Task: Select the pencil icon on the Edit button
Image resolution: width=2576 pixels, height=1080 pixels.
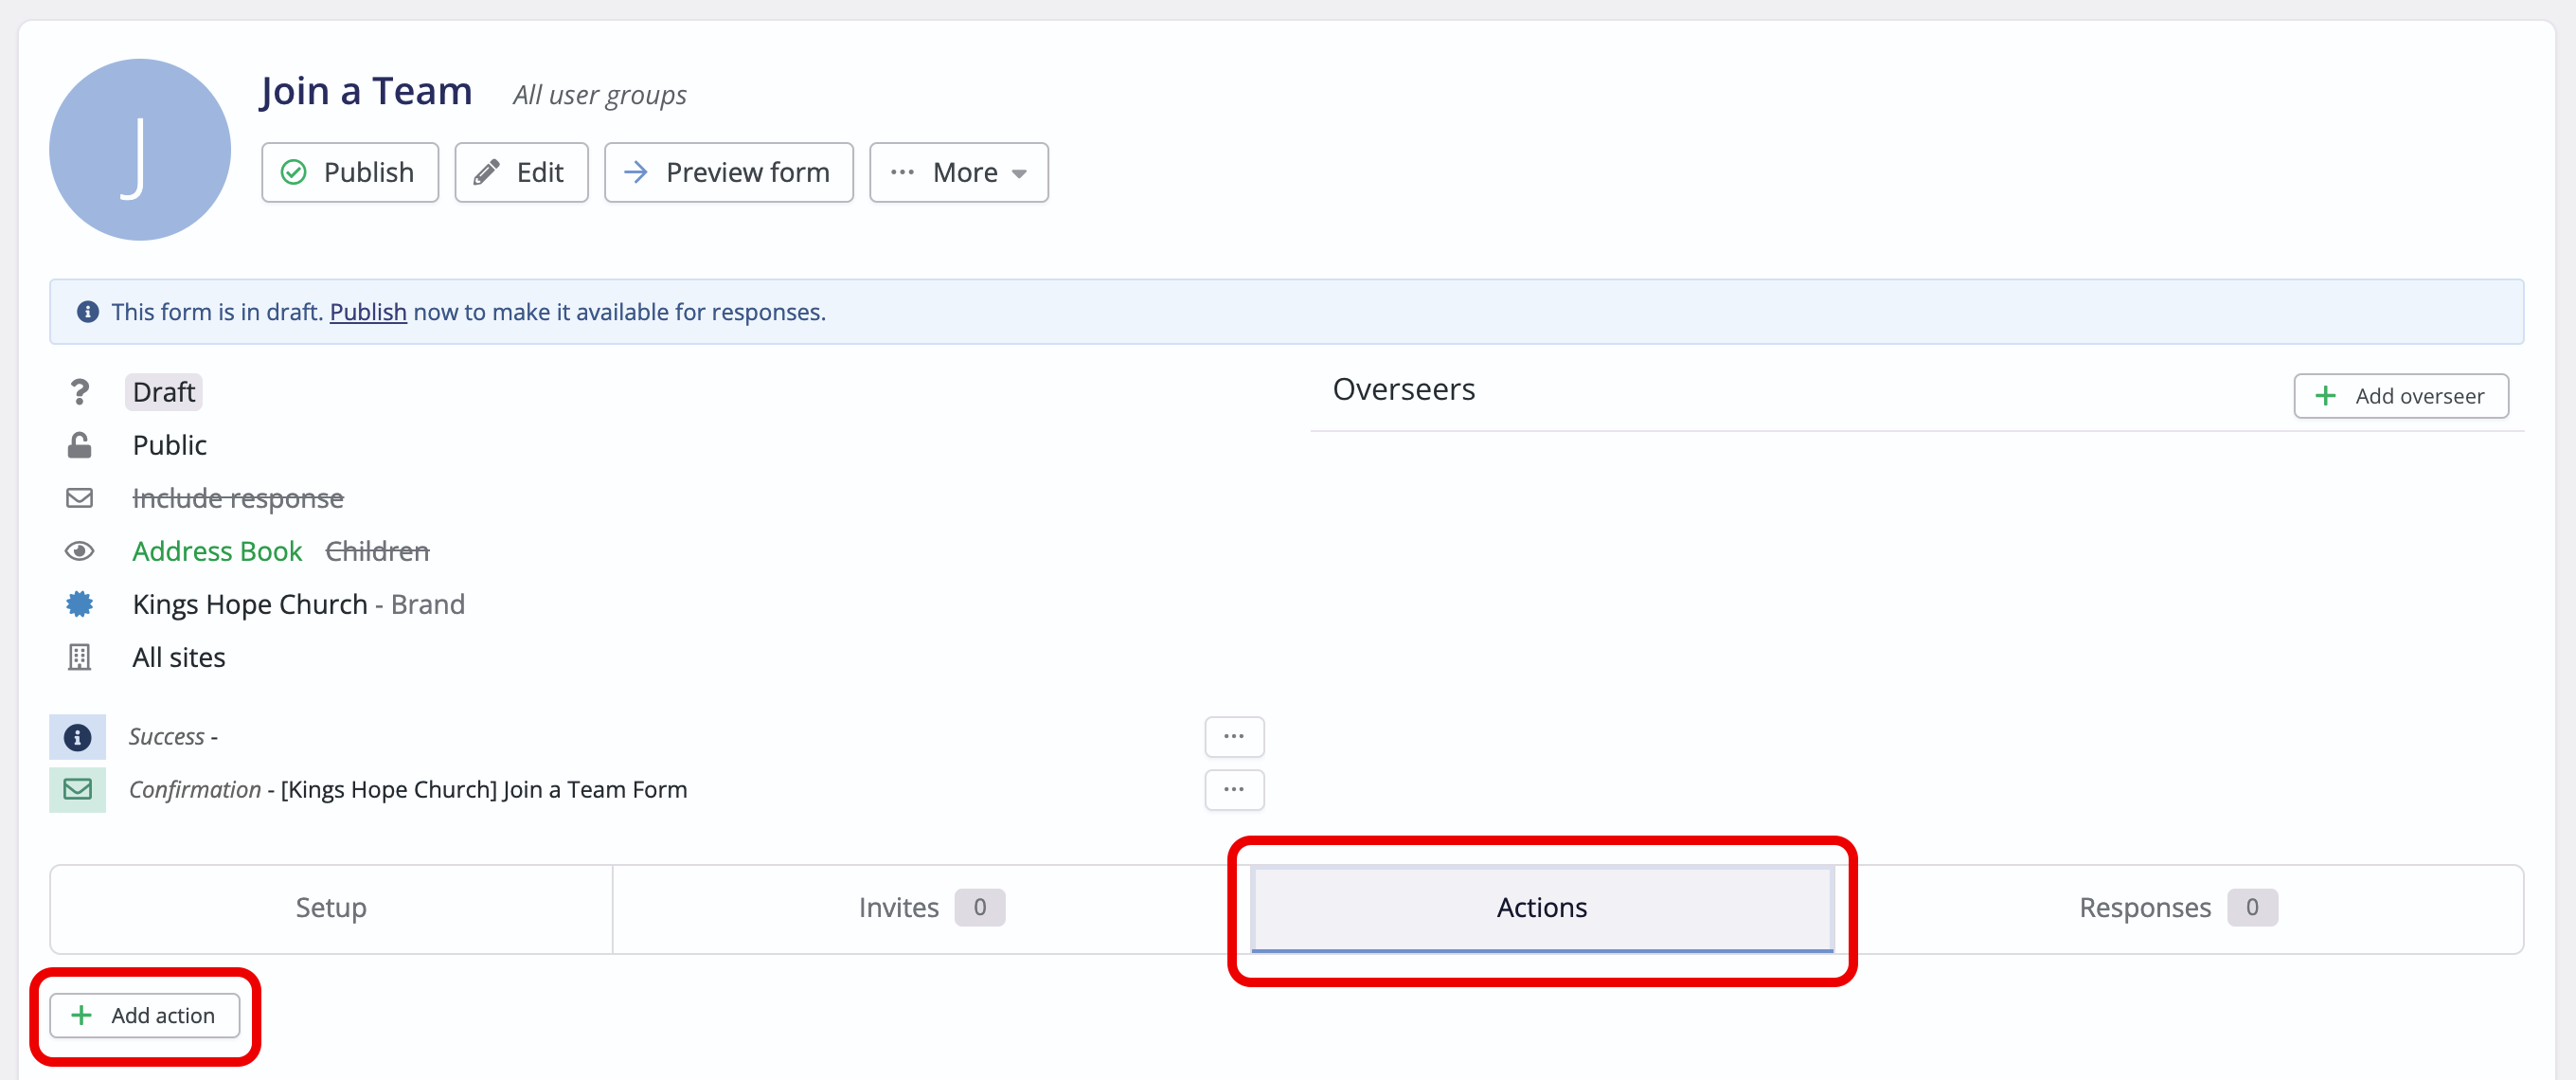Action: click(x=487, y=172)
